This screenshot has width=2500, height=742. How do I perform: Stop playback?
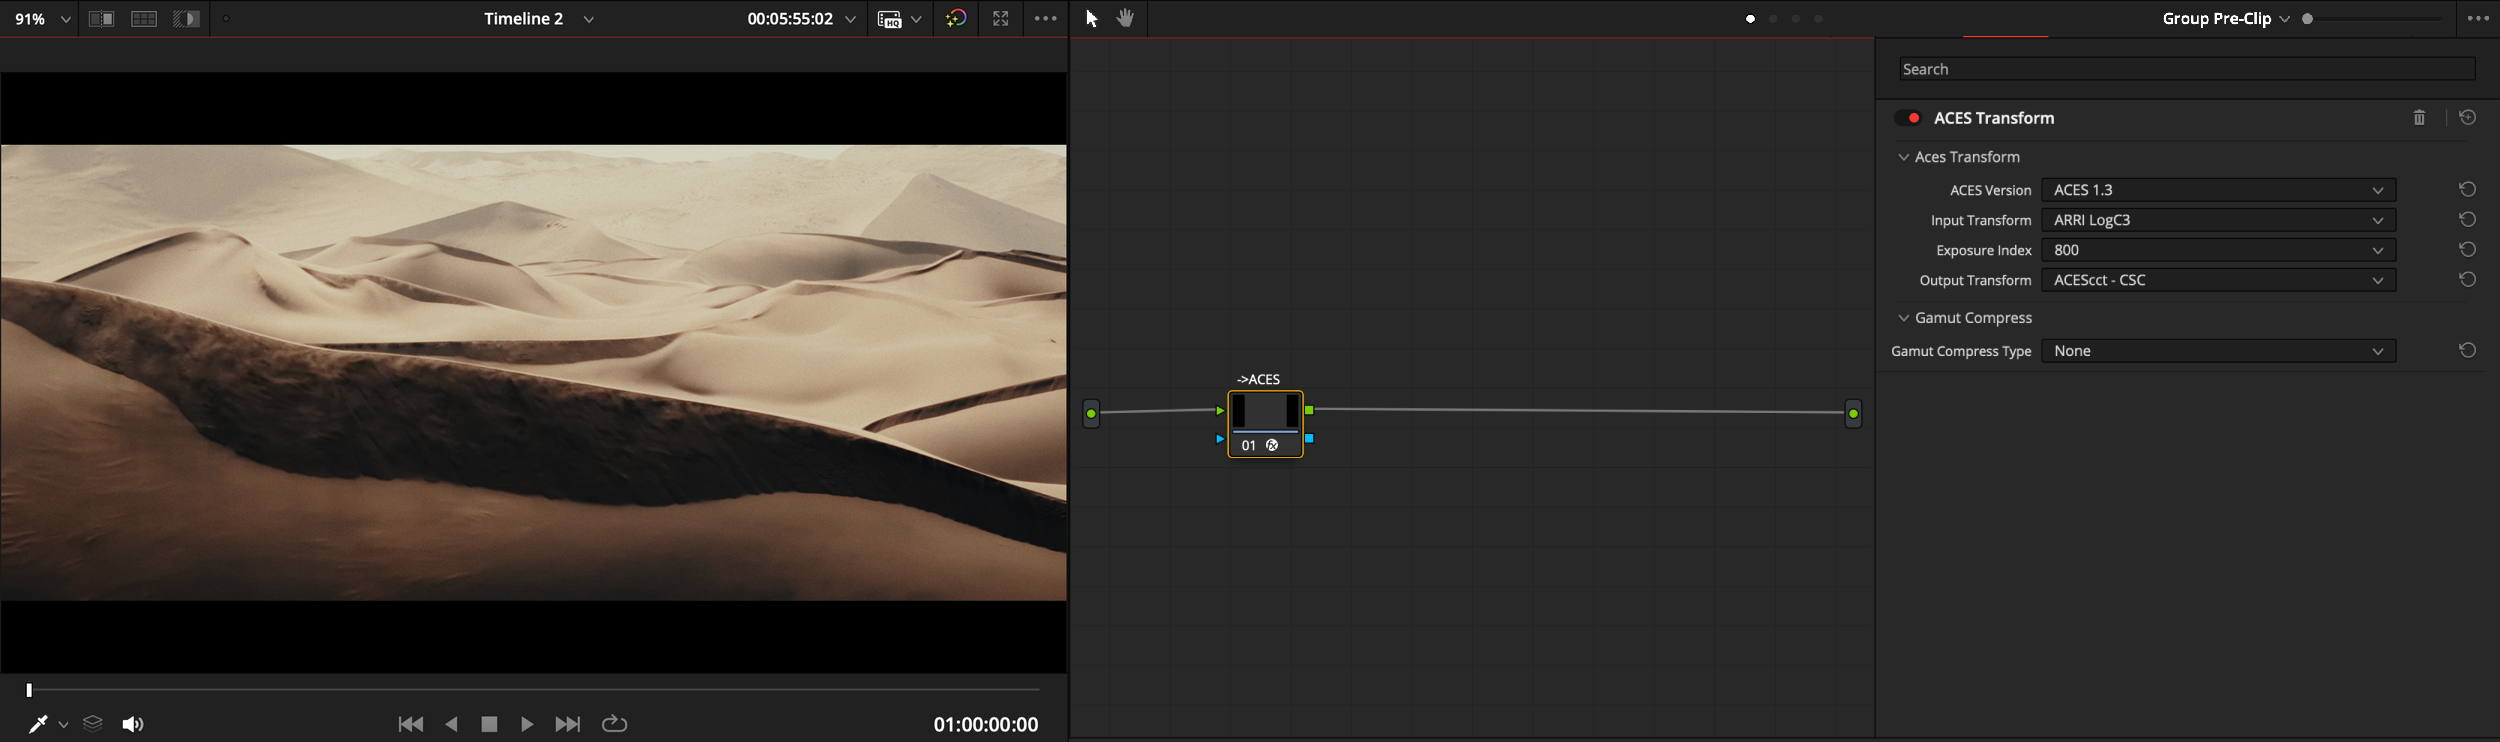[489, 724]
